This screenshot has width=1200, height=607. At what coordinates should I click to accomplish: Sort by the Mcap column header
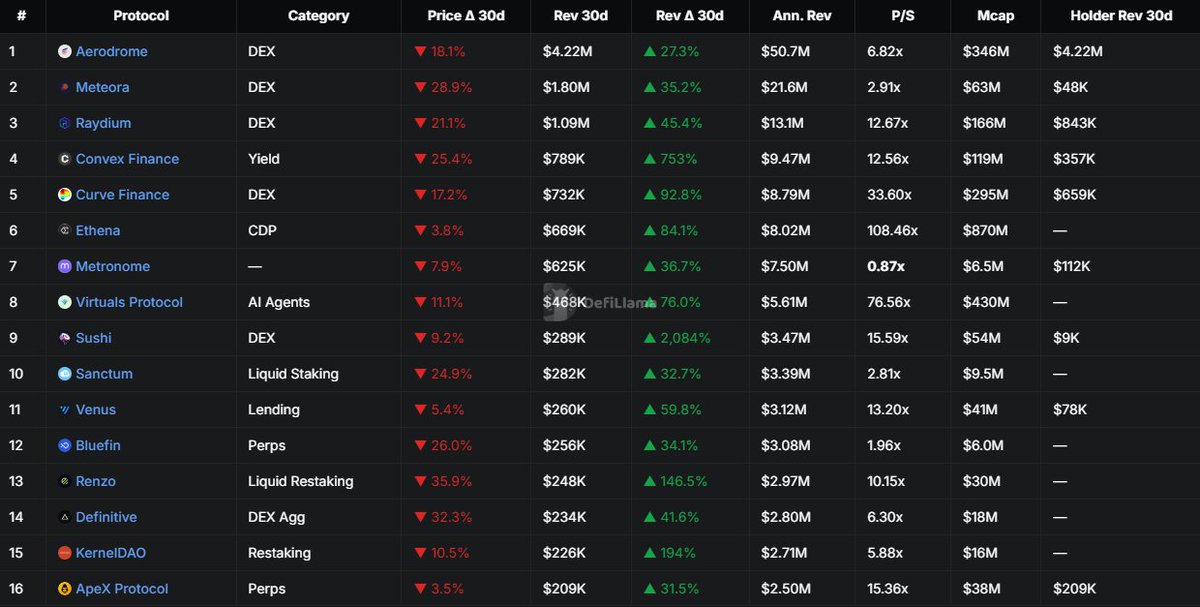pyautogui.click(x=995, y=16)
